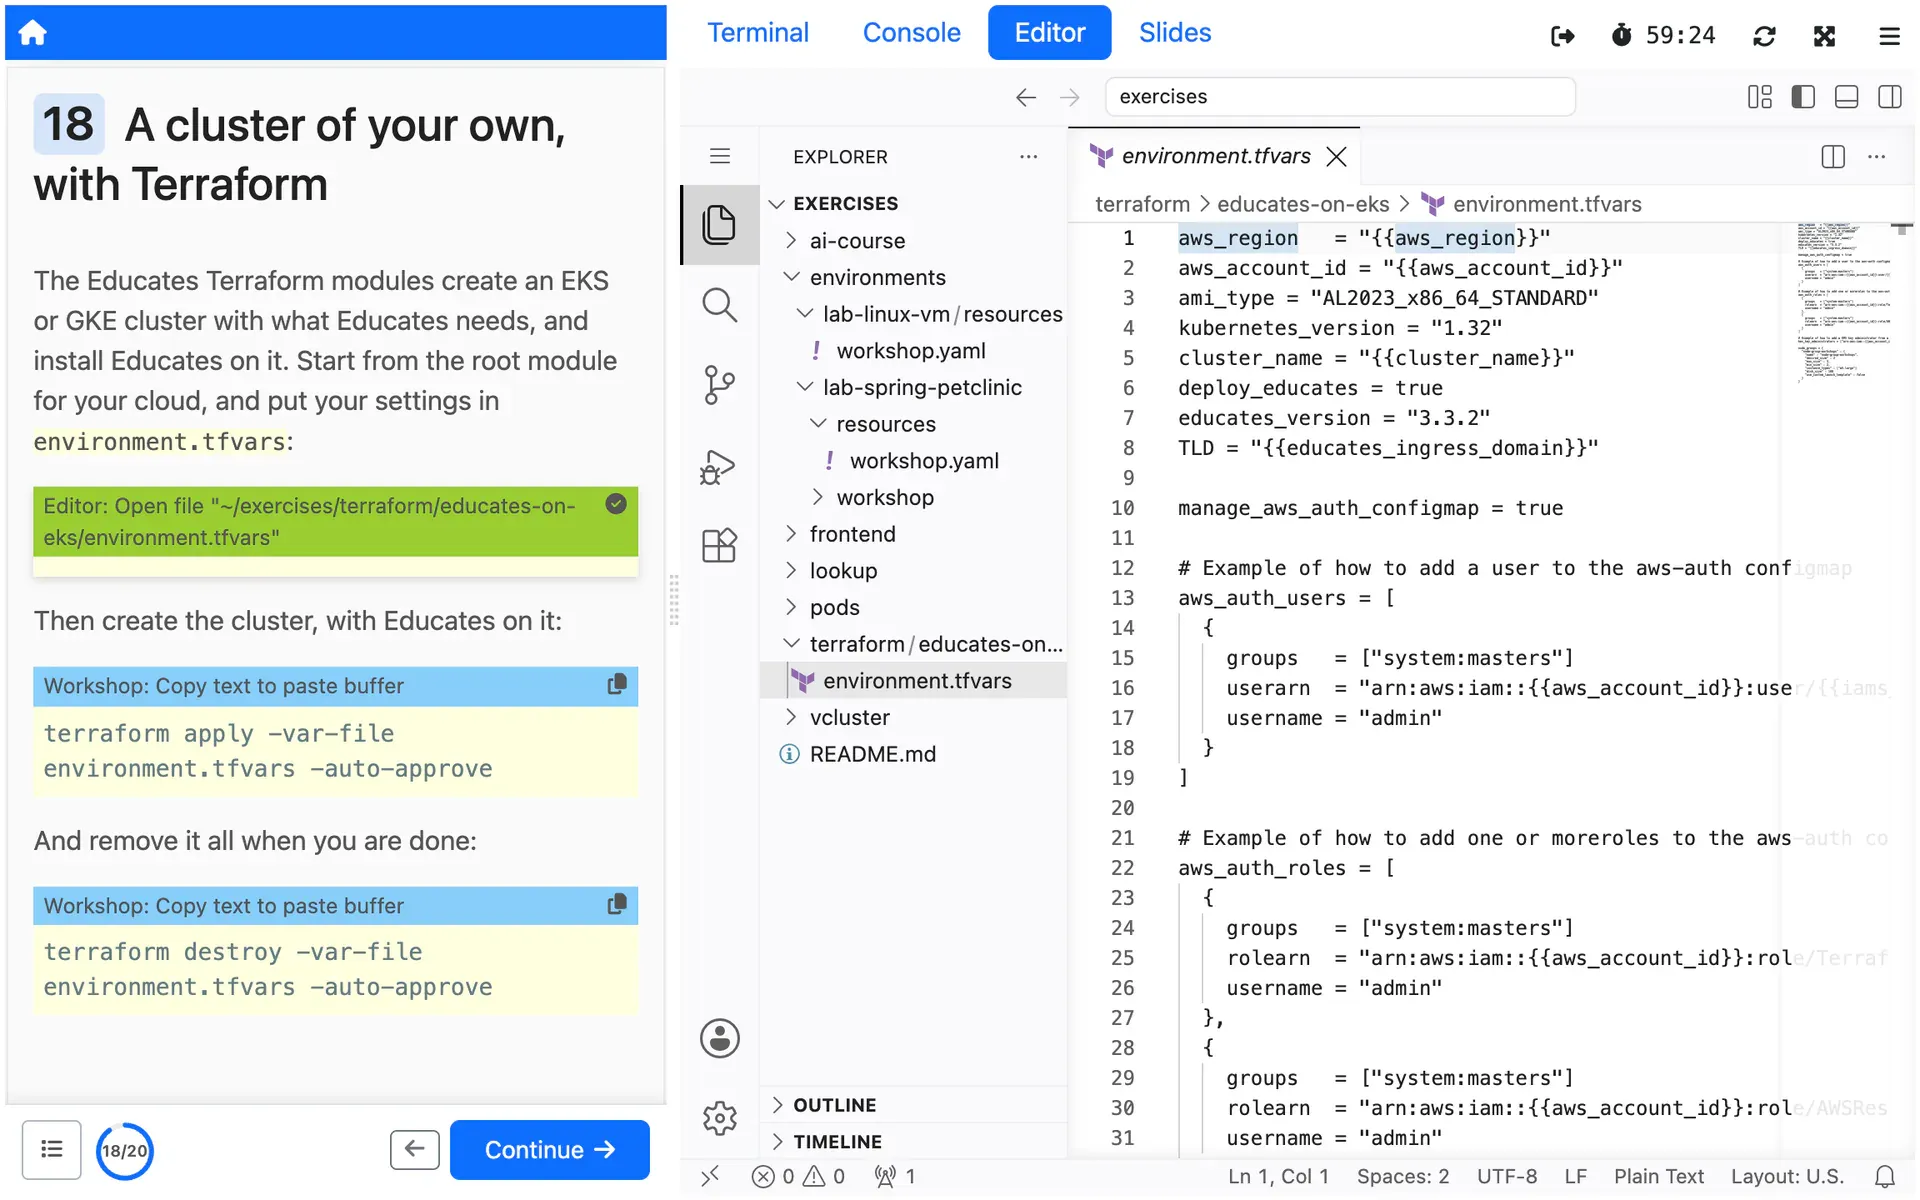This screenshot has width=1920, height=1200.
Task: Click the hamburger menu above activity bar
Action: [x=719, y=156]
